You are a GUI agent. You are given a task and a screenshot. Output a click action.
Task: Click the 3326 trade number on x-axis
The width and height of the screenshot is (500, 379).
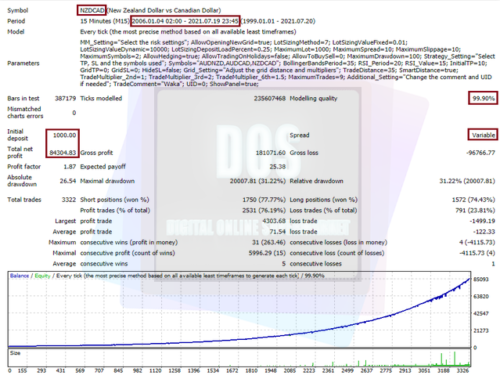(x=463, y=370)
